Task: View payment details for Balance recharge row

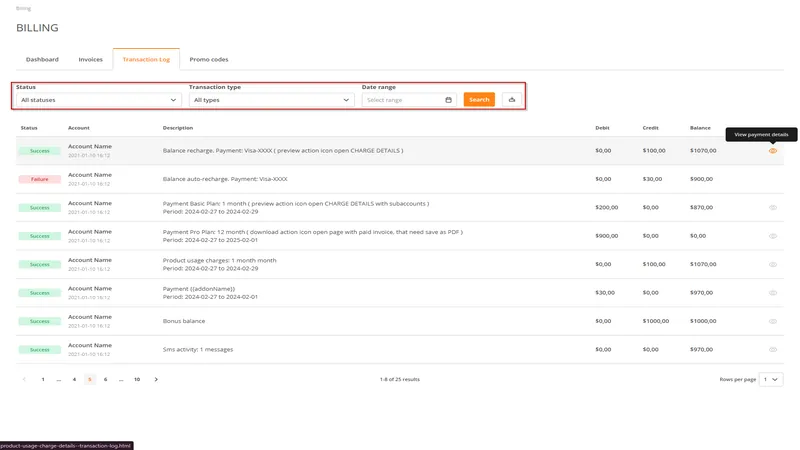Action: point(773,150)
